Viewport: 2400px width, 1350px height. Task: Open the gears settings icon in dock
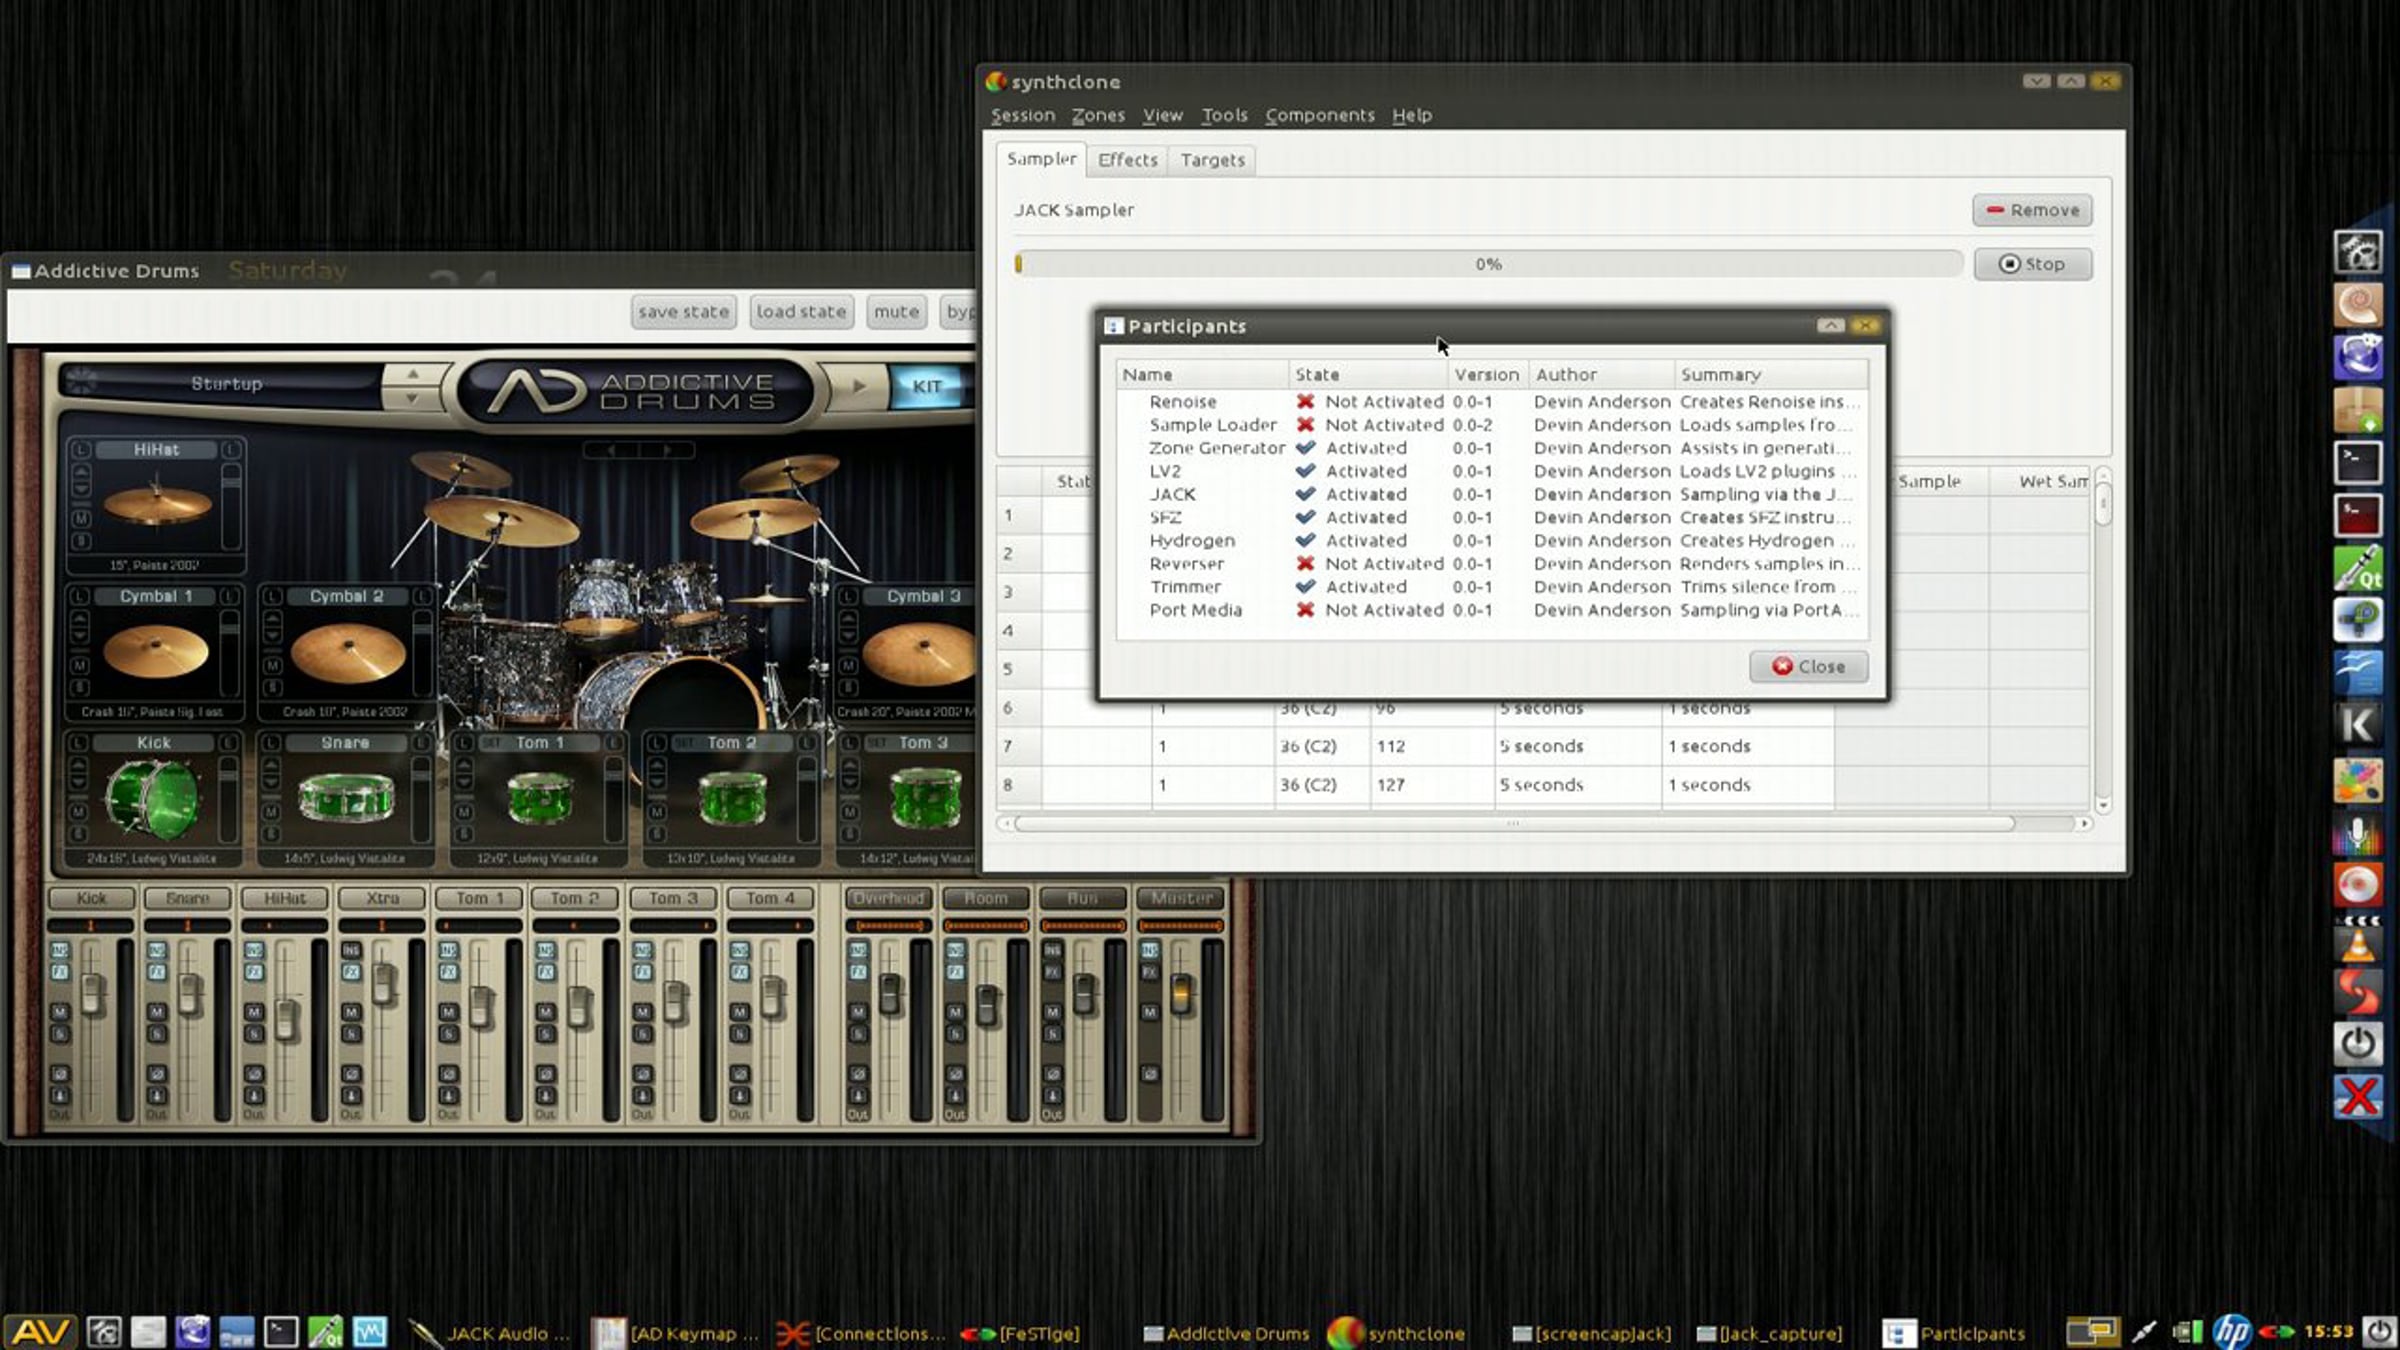click(x=2358, y=252)
